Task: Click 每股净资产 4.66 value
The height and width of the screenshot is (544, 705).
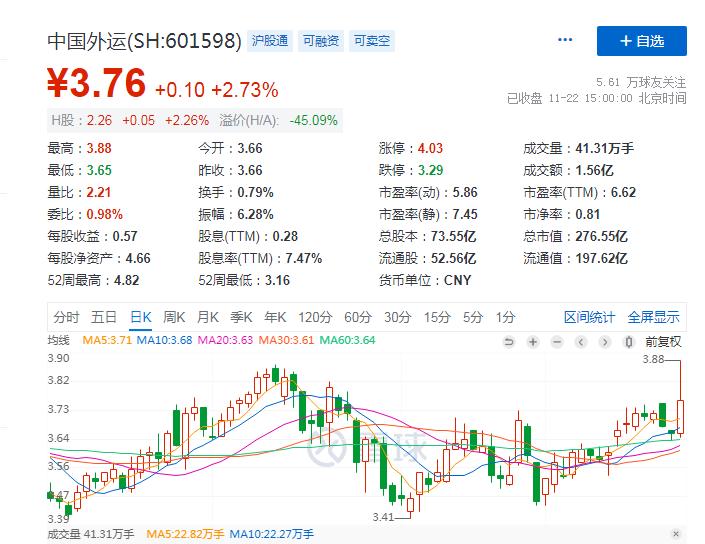Action: coord(138,259)
